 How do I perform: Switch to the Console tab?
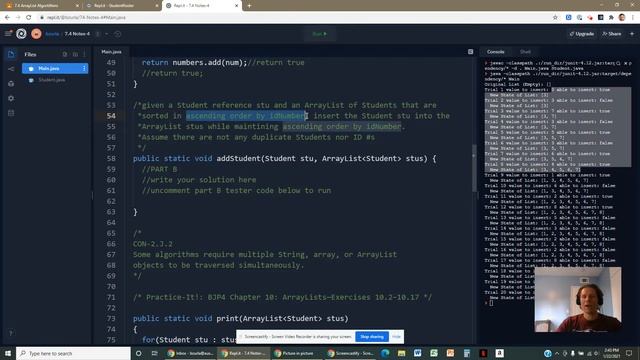[496, 52]
